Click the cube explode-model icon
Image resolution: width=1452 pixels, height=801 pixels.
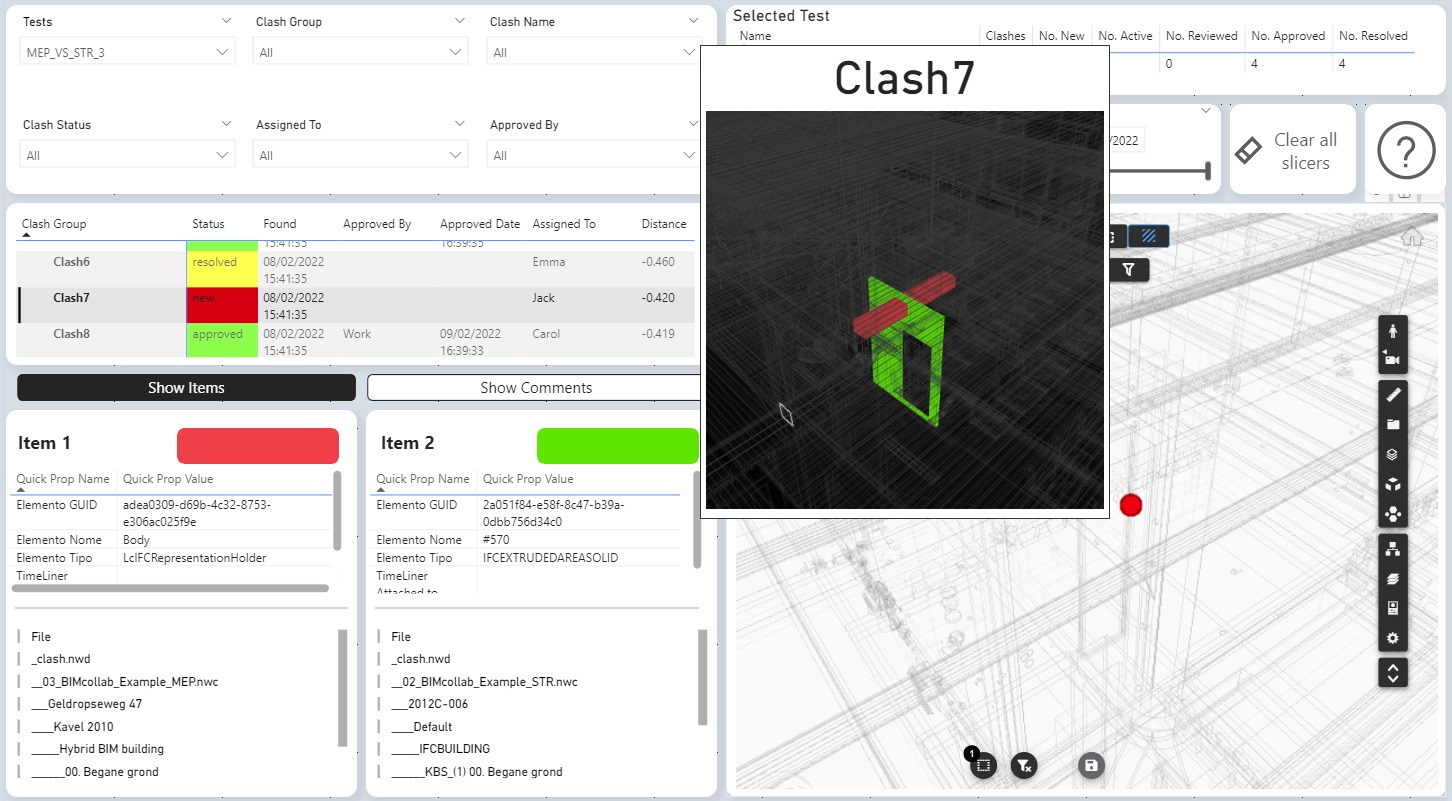pos(1393,484)
